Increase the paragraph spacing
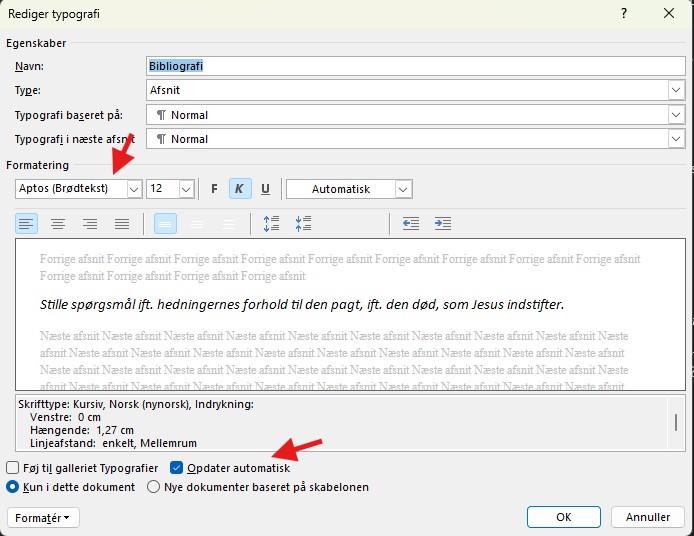694x536 pixels. (271, 224)
